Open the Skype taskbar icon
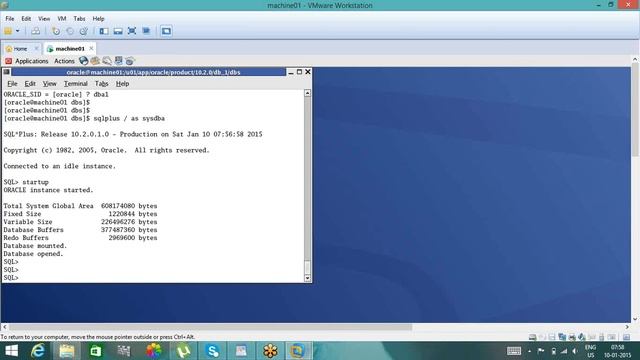 click(x=212, y=351)
